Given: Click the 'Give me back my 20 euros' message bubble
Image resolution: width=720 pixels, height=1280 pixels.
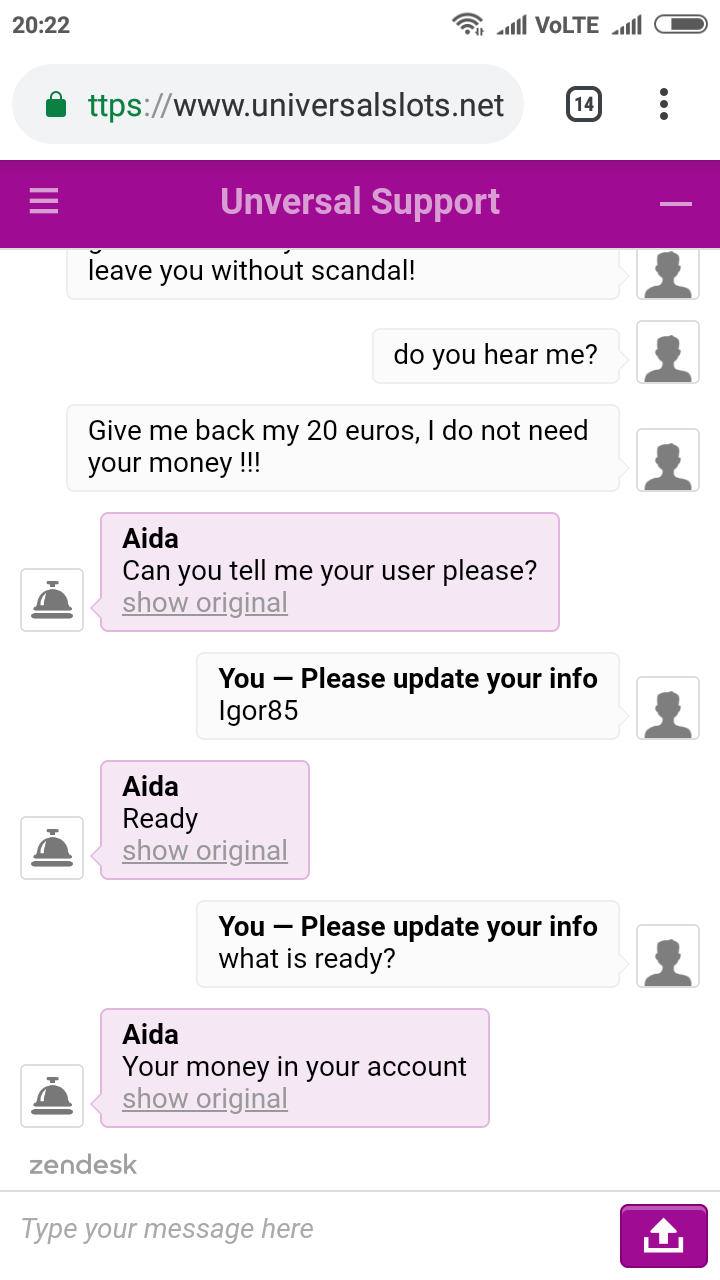Looking at the screenshot, I should coord(342,447).
